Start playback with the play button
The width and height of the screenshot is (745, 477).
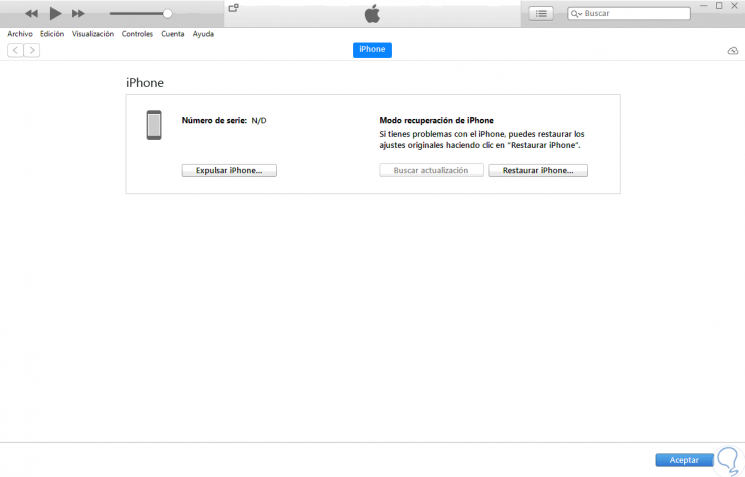pos(55,13)
